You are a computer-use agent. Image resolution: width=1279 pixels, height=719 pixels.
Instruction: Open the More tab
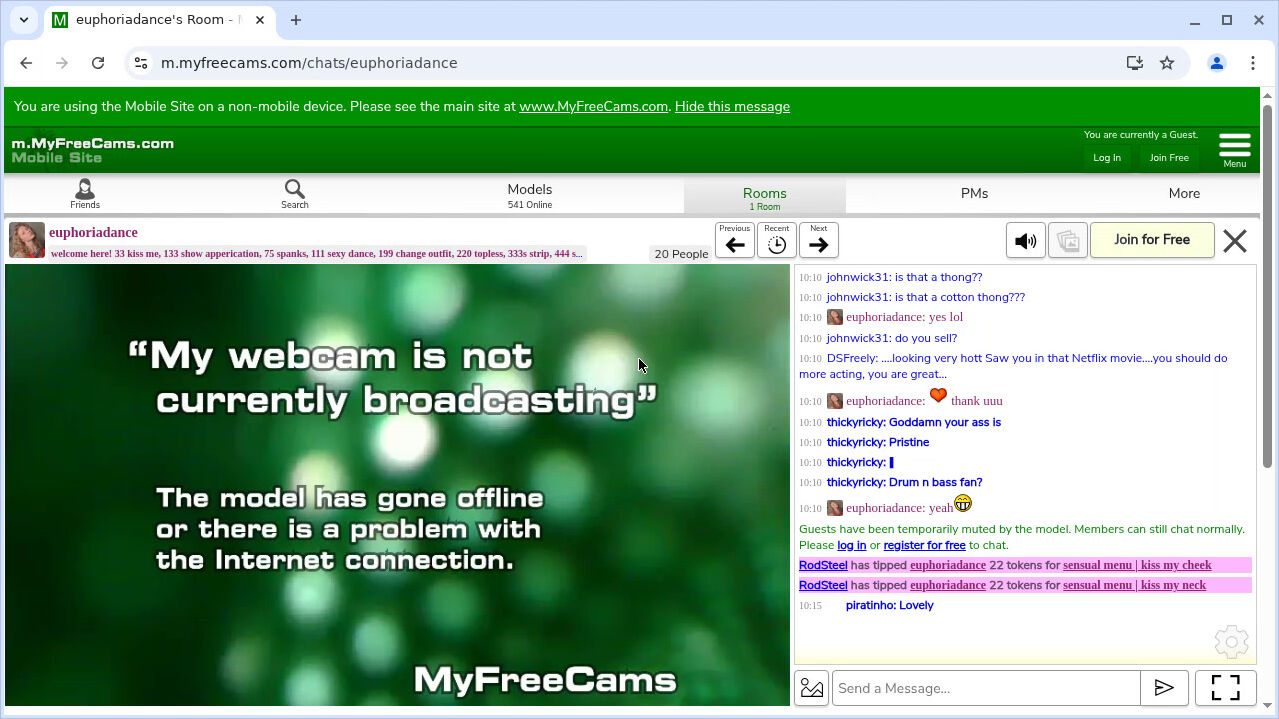1184,194
